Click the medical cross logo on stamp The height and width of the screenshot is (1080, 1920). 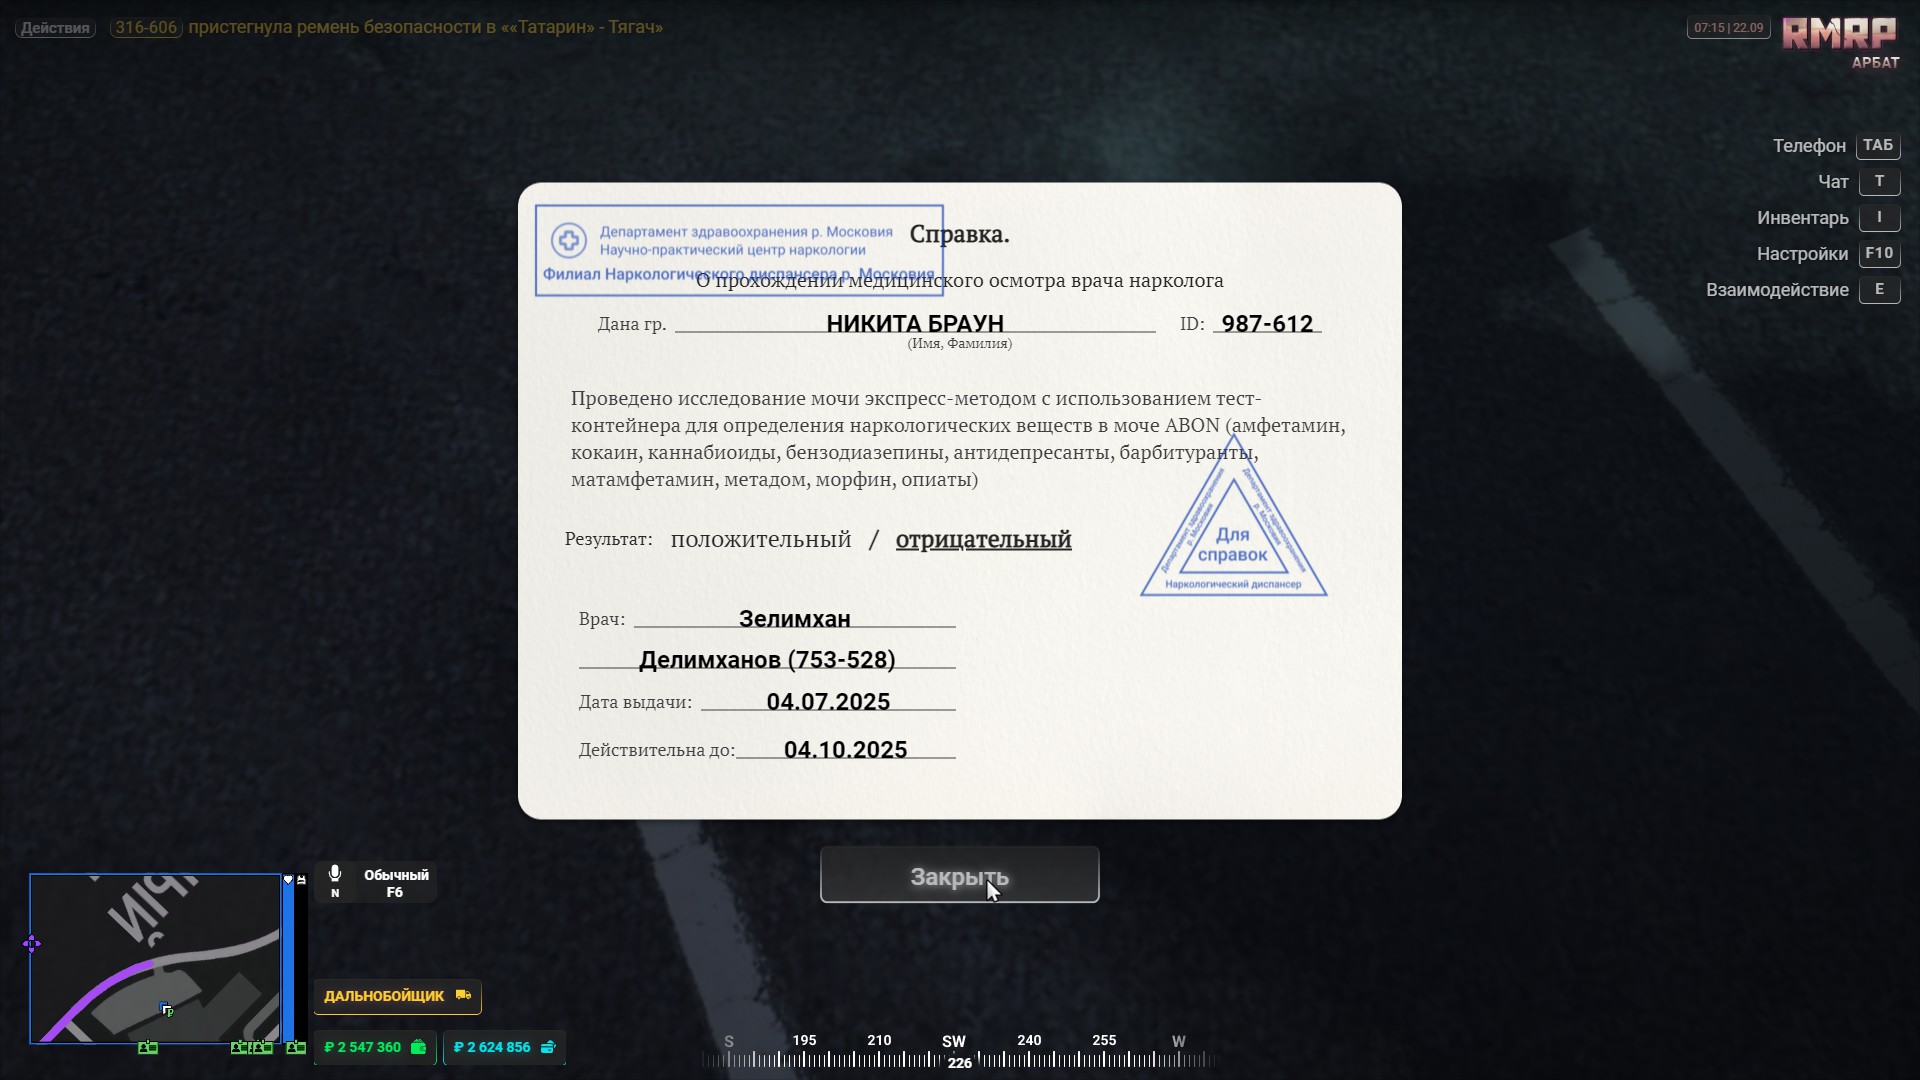pos(569,240)
